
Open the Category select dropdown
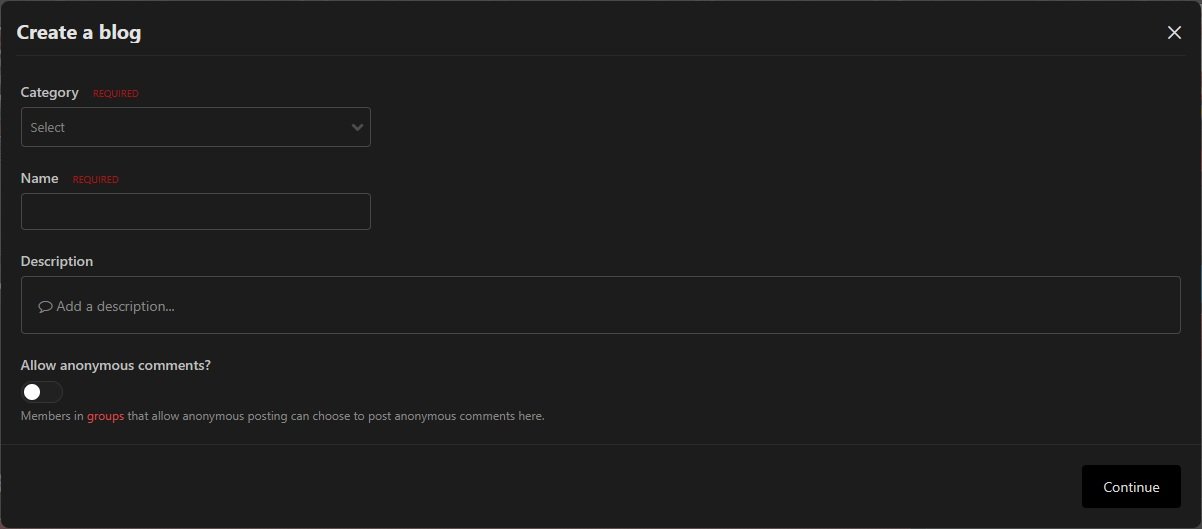[195, 127]
